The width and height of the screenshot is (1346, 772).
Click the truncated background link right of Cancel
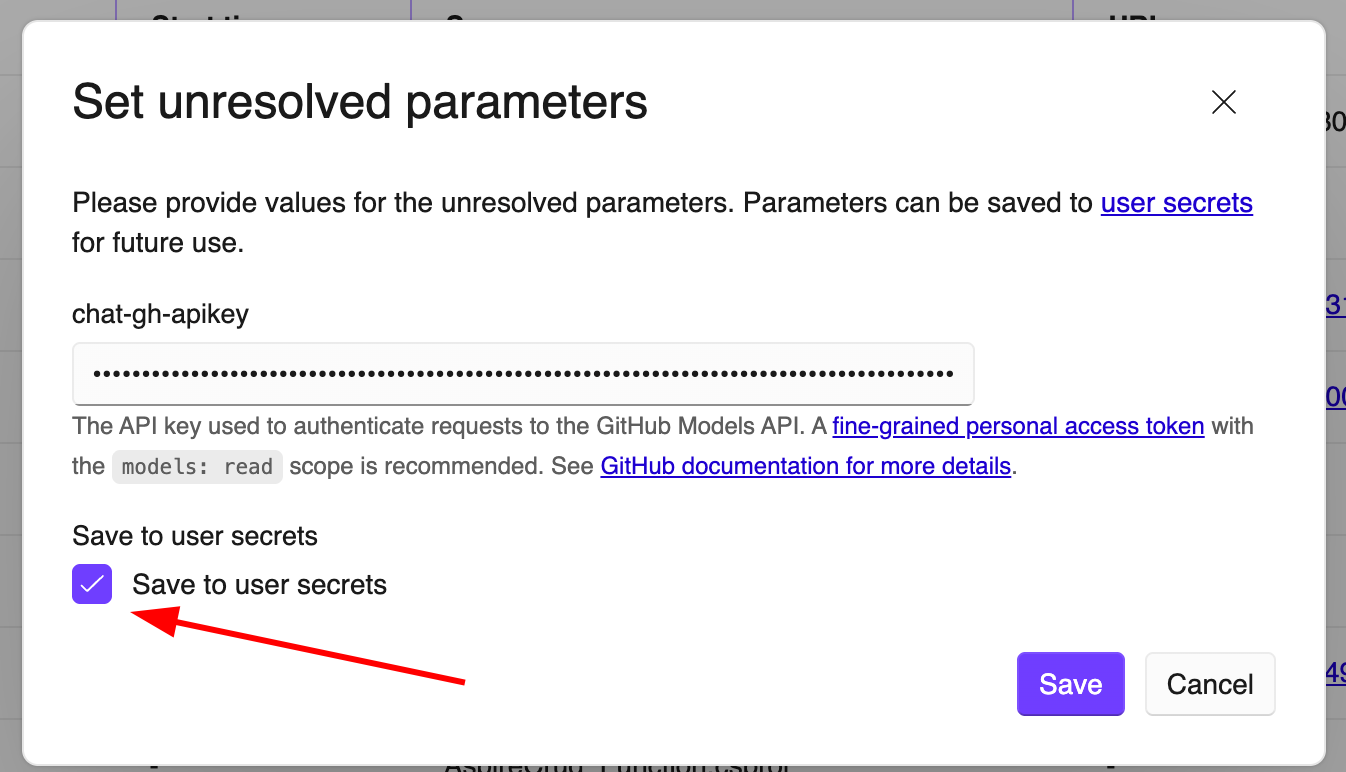(1335, 673)
